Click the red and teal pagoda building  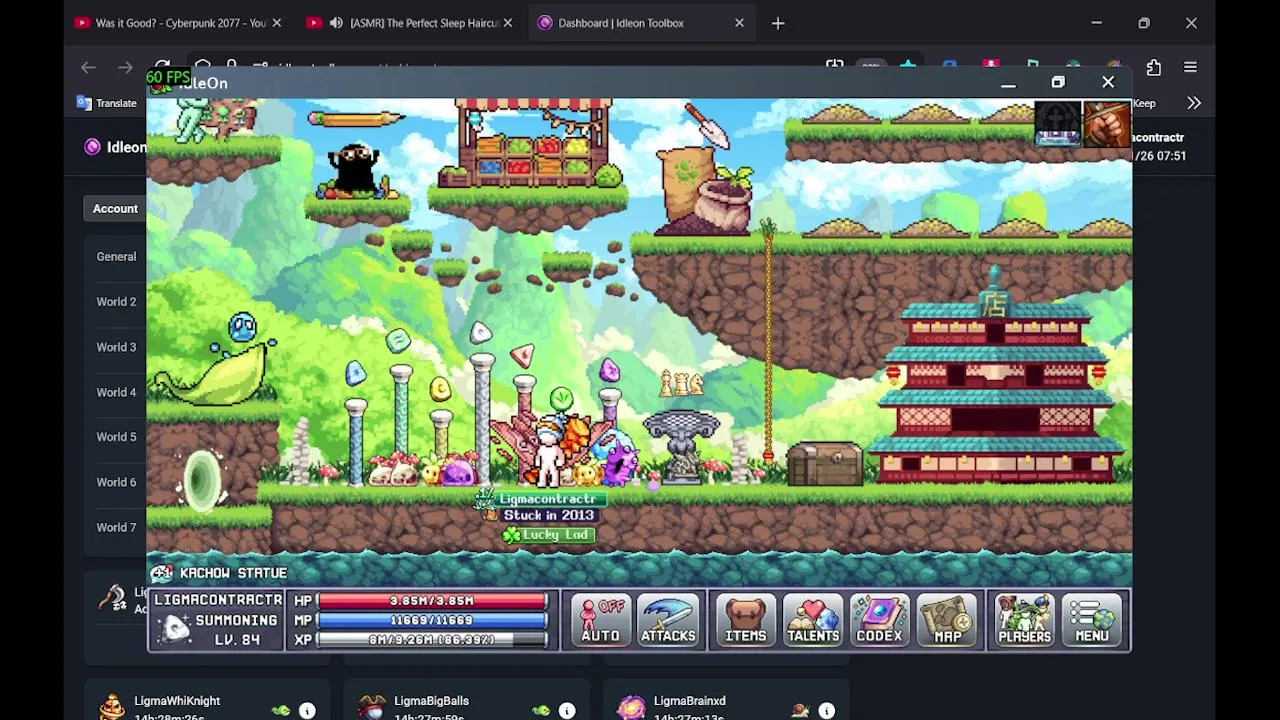coord(993,380)
